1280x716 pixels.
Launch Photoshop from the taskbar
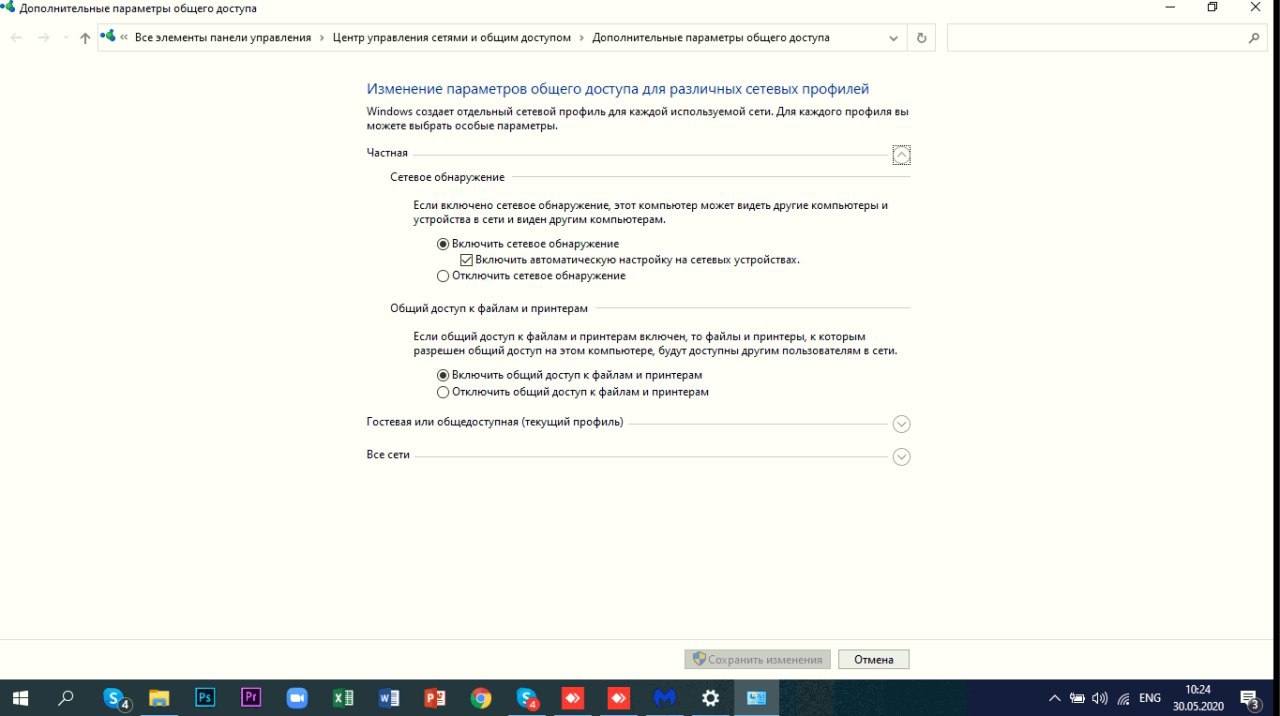click(x=205, y=698)
